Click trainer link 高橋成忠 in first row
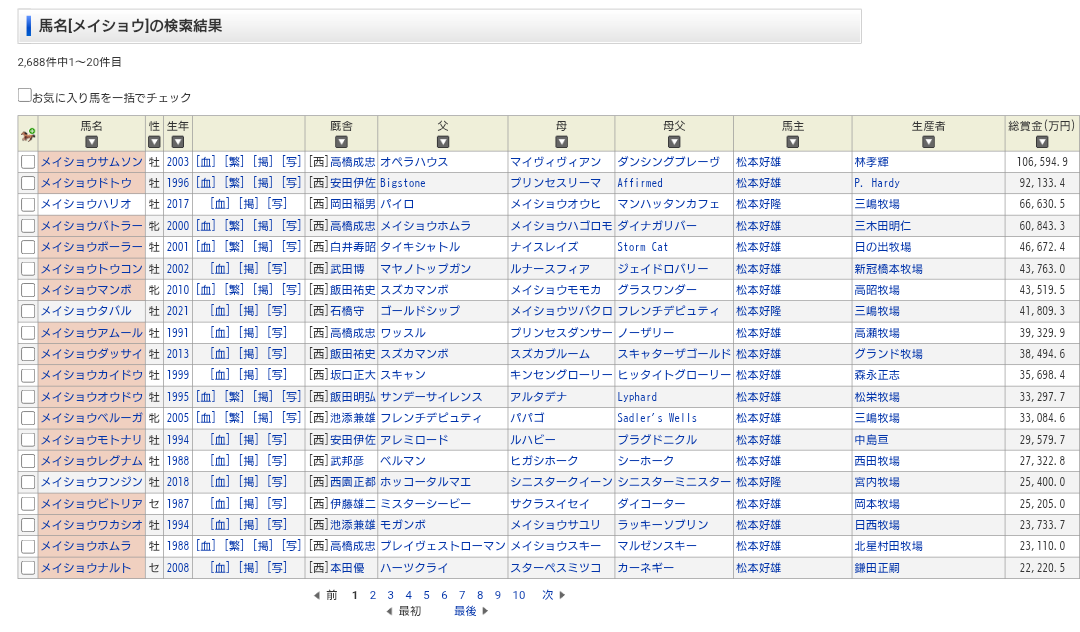 (x=352, y=162)
